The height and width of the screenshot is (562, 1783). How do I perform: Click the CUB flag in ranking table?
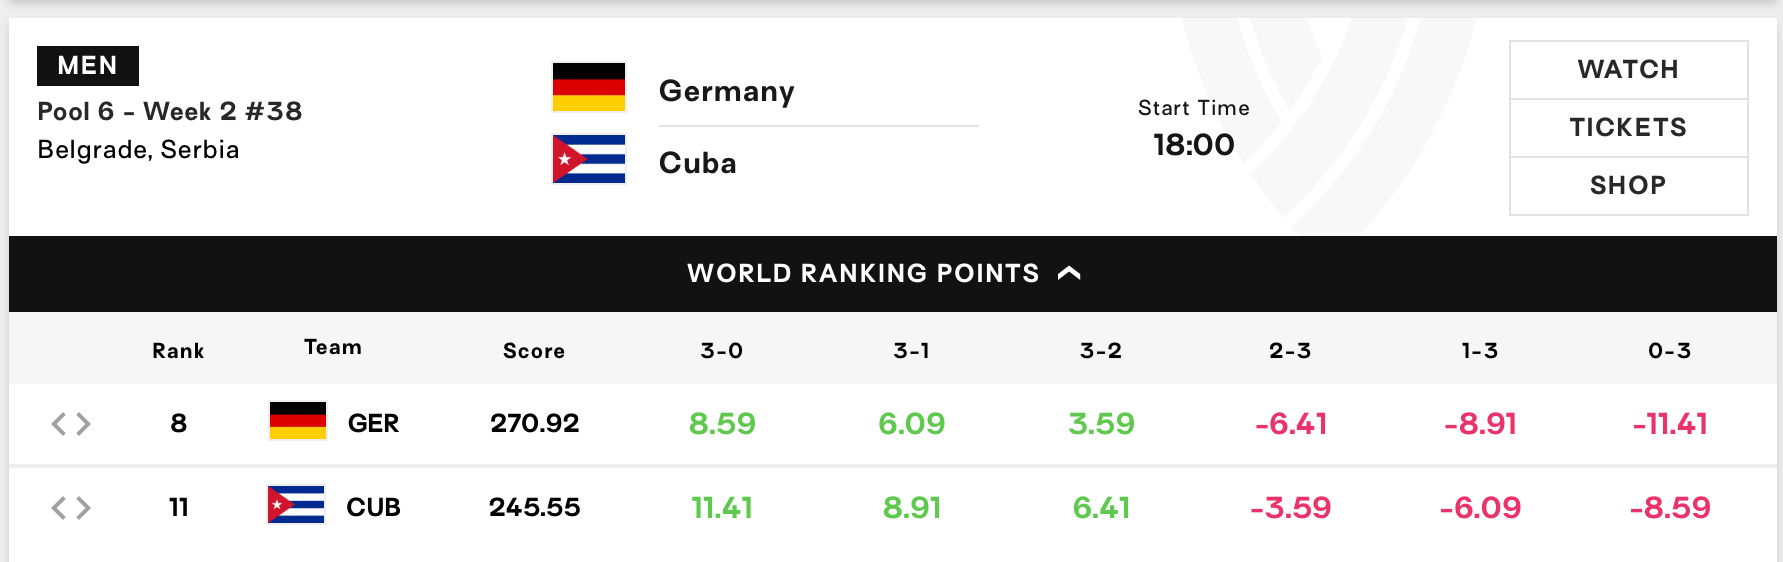tap(296, 505)
